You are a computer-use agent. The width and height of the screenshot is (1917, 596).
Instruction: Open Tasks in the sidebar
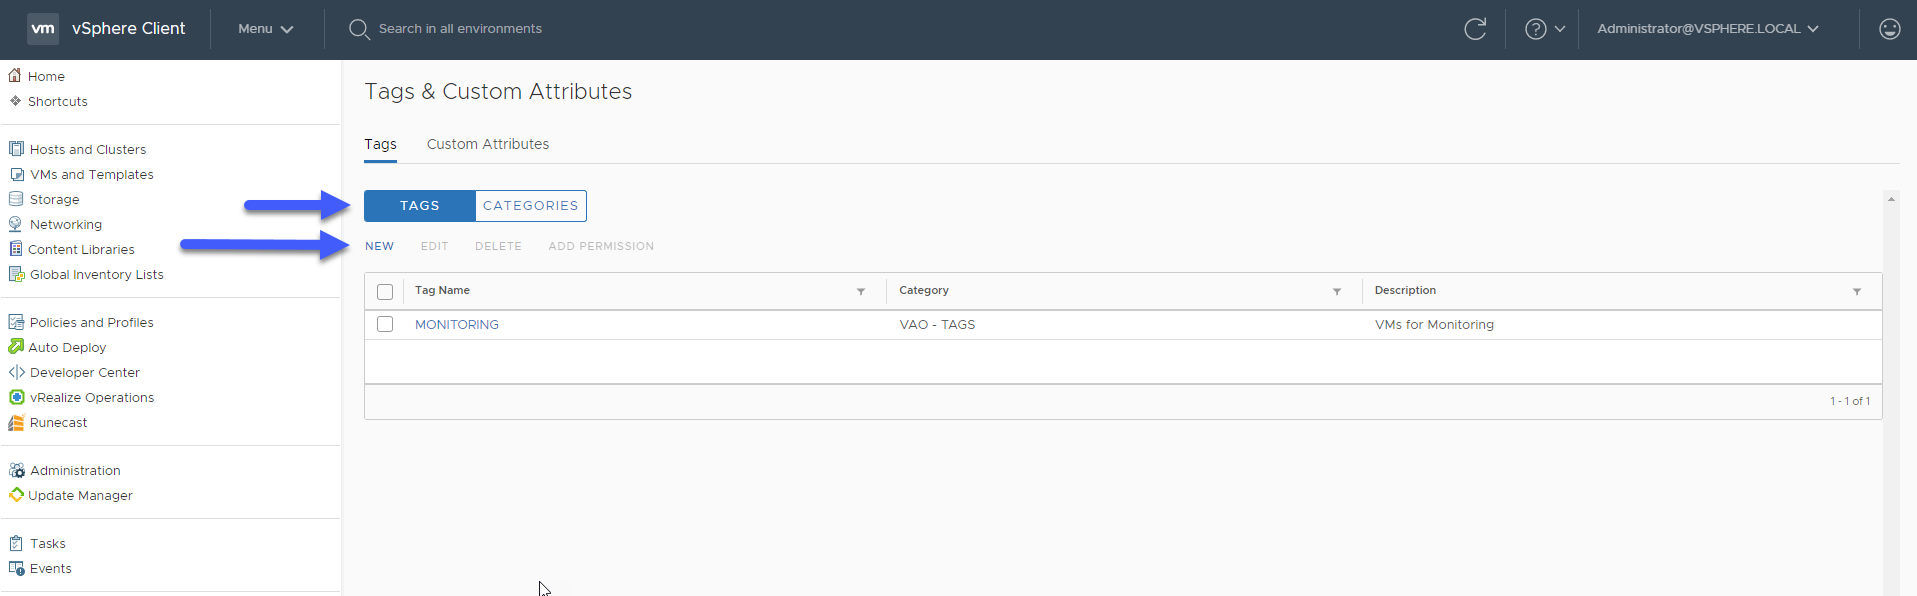click(47, 543)
